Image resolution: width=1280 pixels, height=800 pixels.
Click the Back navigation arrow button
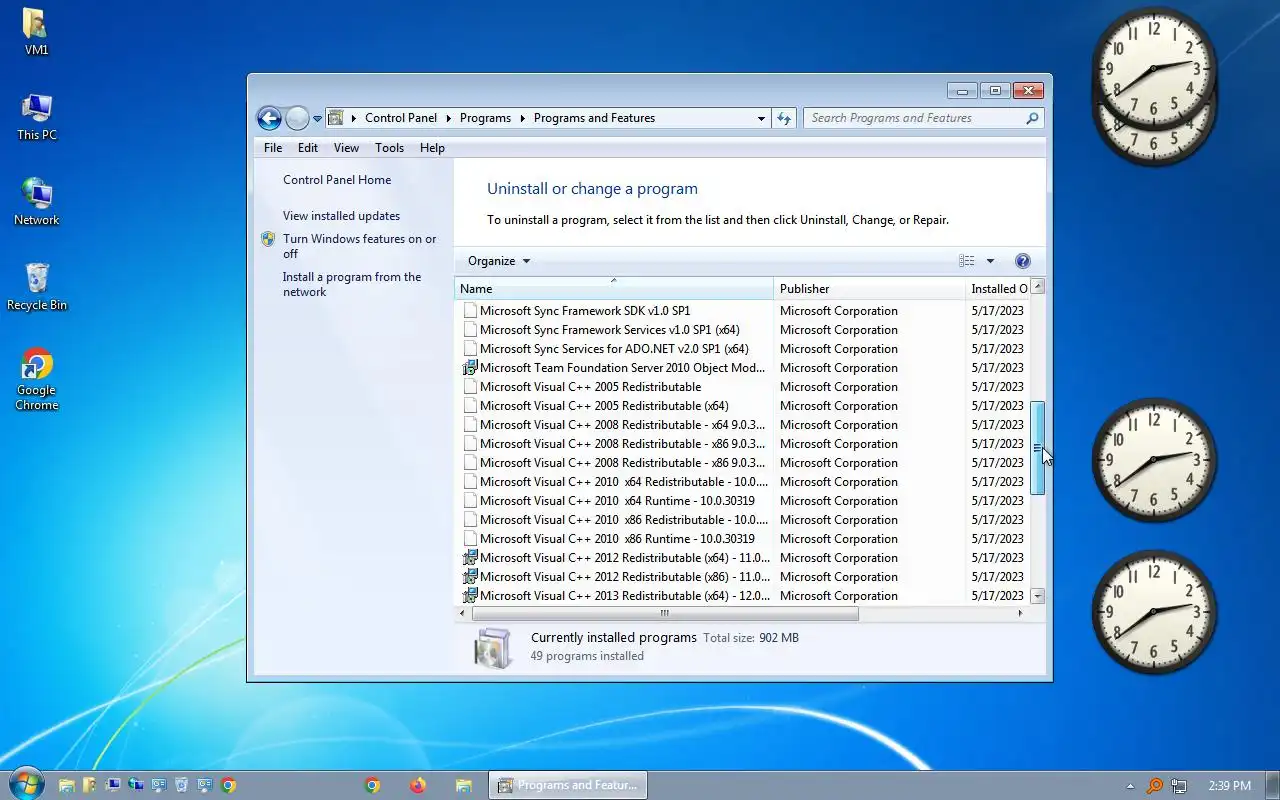coord(269,118)
